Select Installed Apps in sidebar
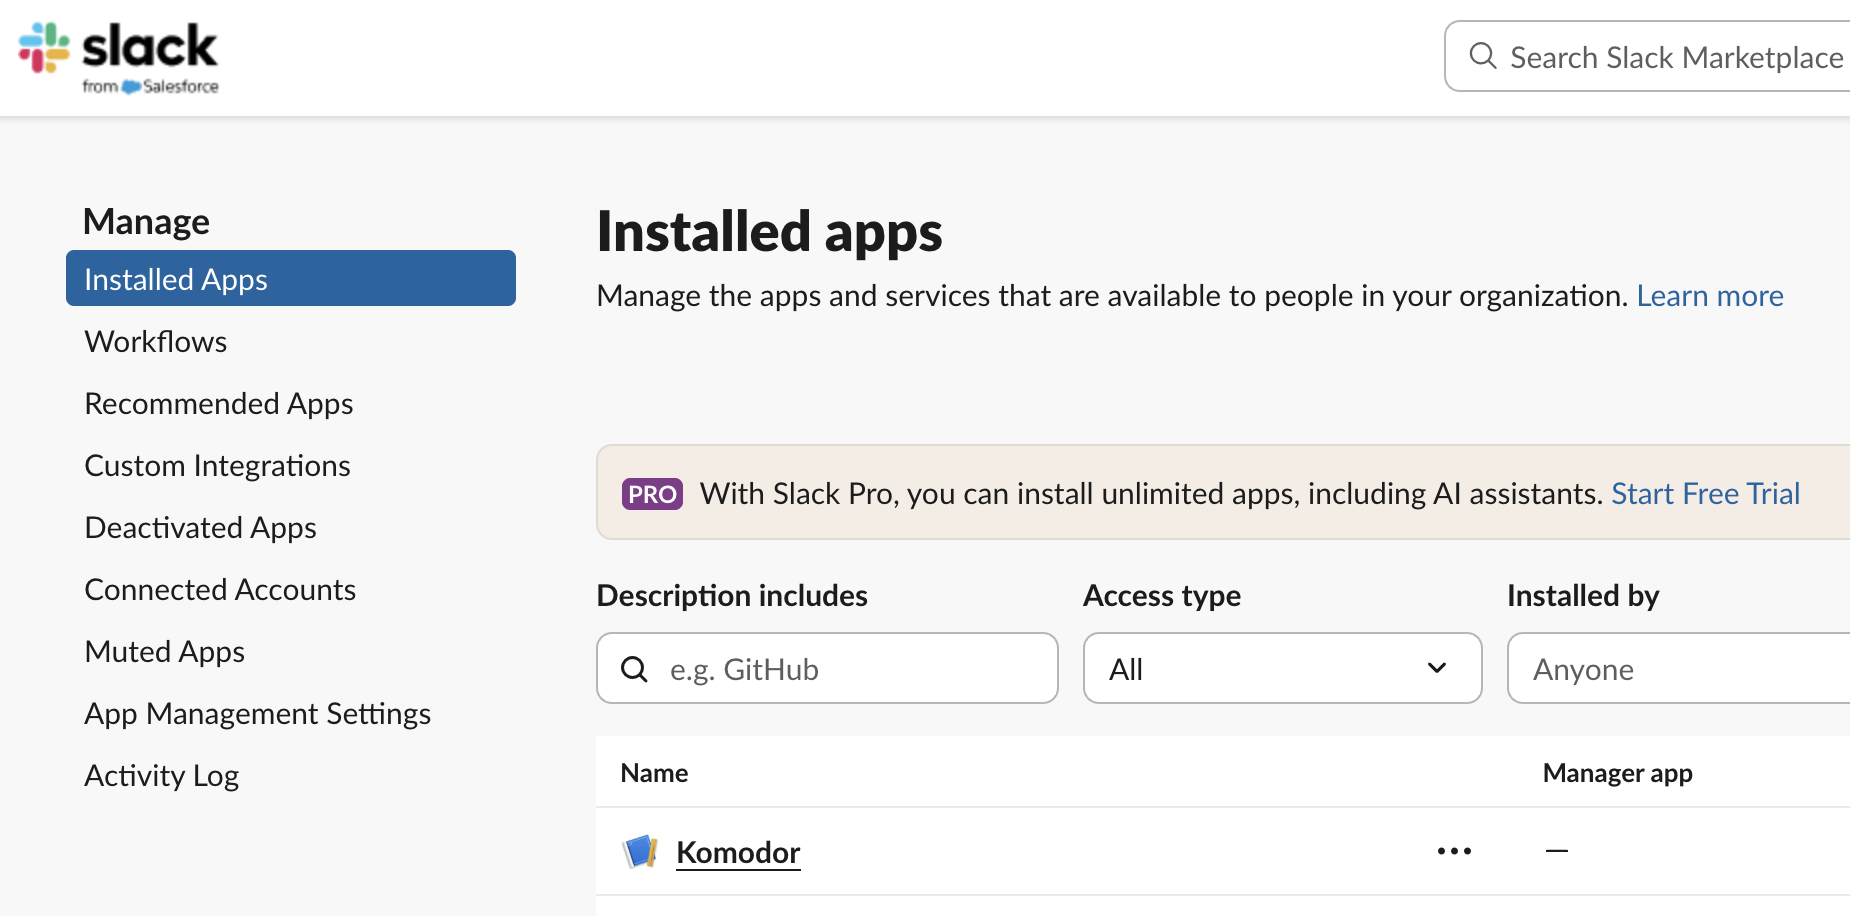This screenshot has height=916, width=1850. click(291, 278)
